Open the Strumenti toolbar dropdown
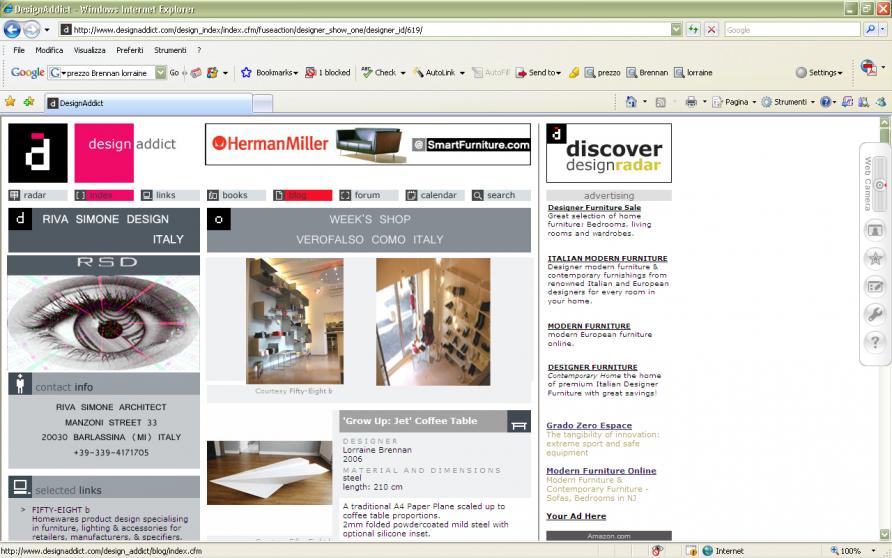The image size is (892, 558). (x=788, y=102)
